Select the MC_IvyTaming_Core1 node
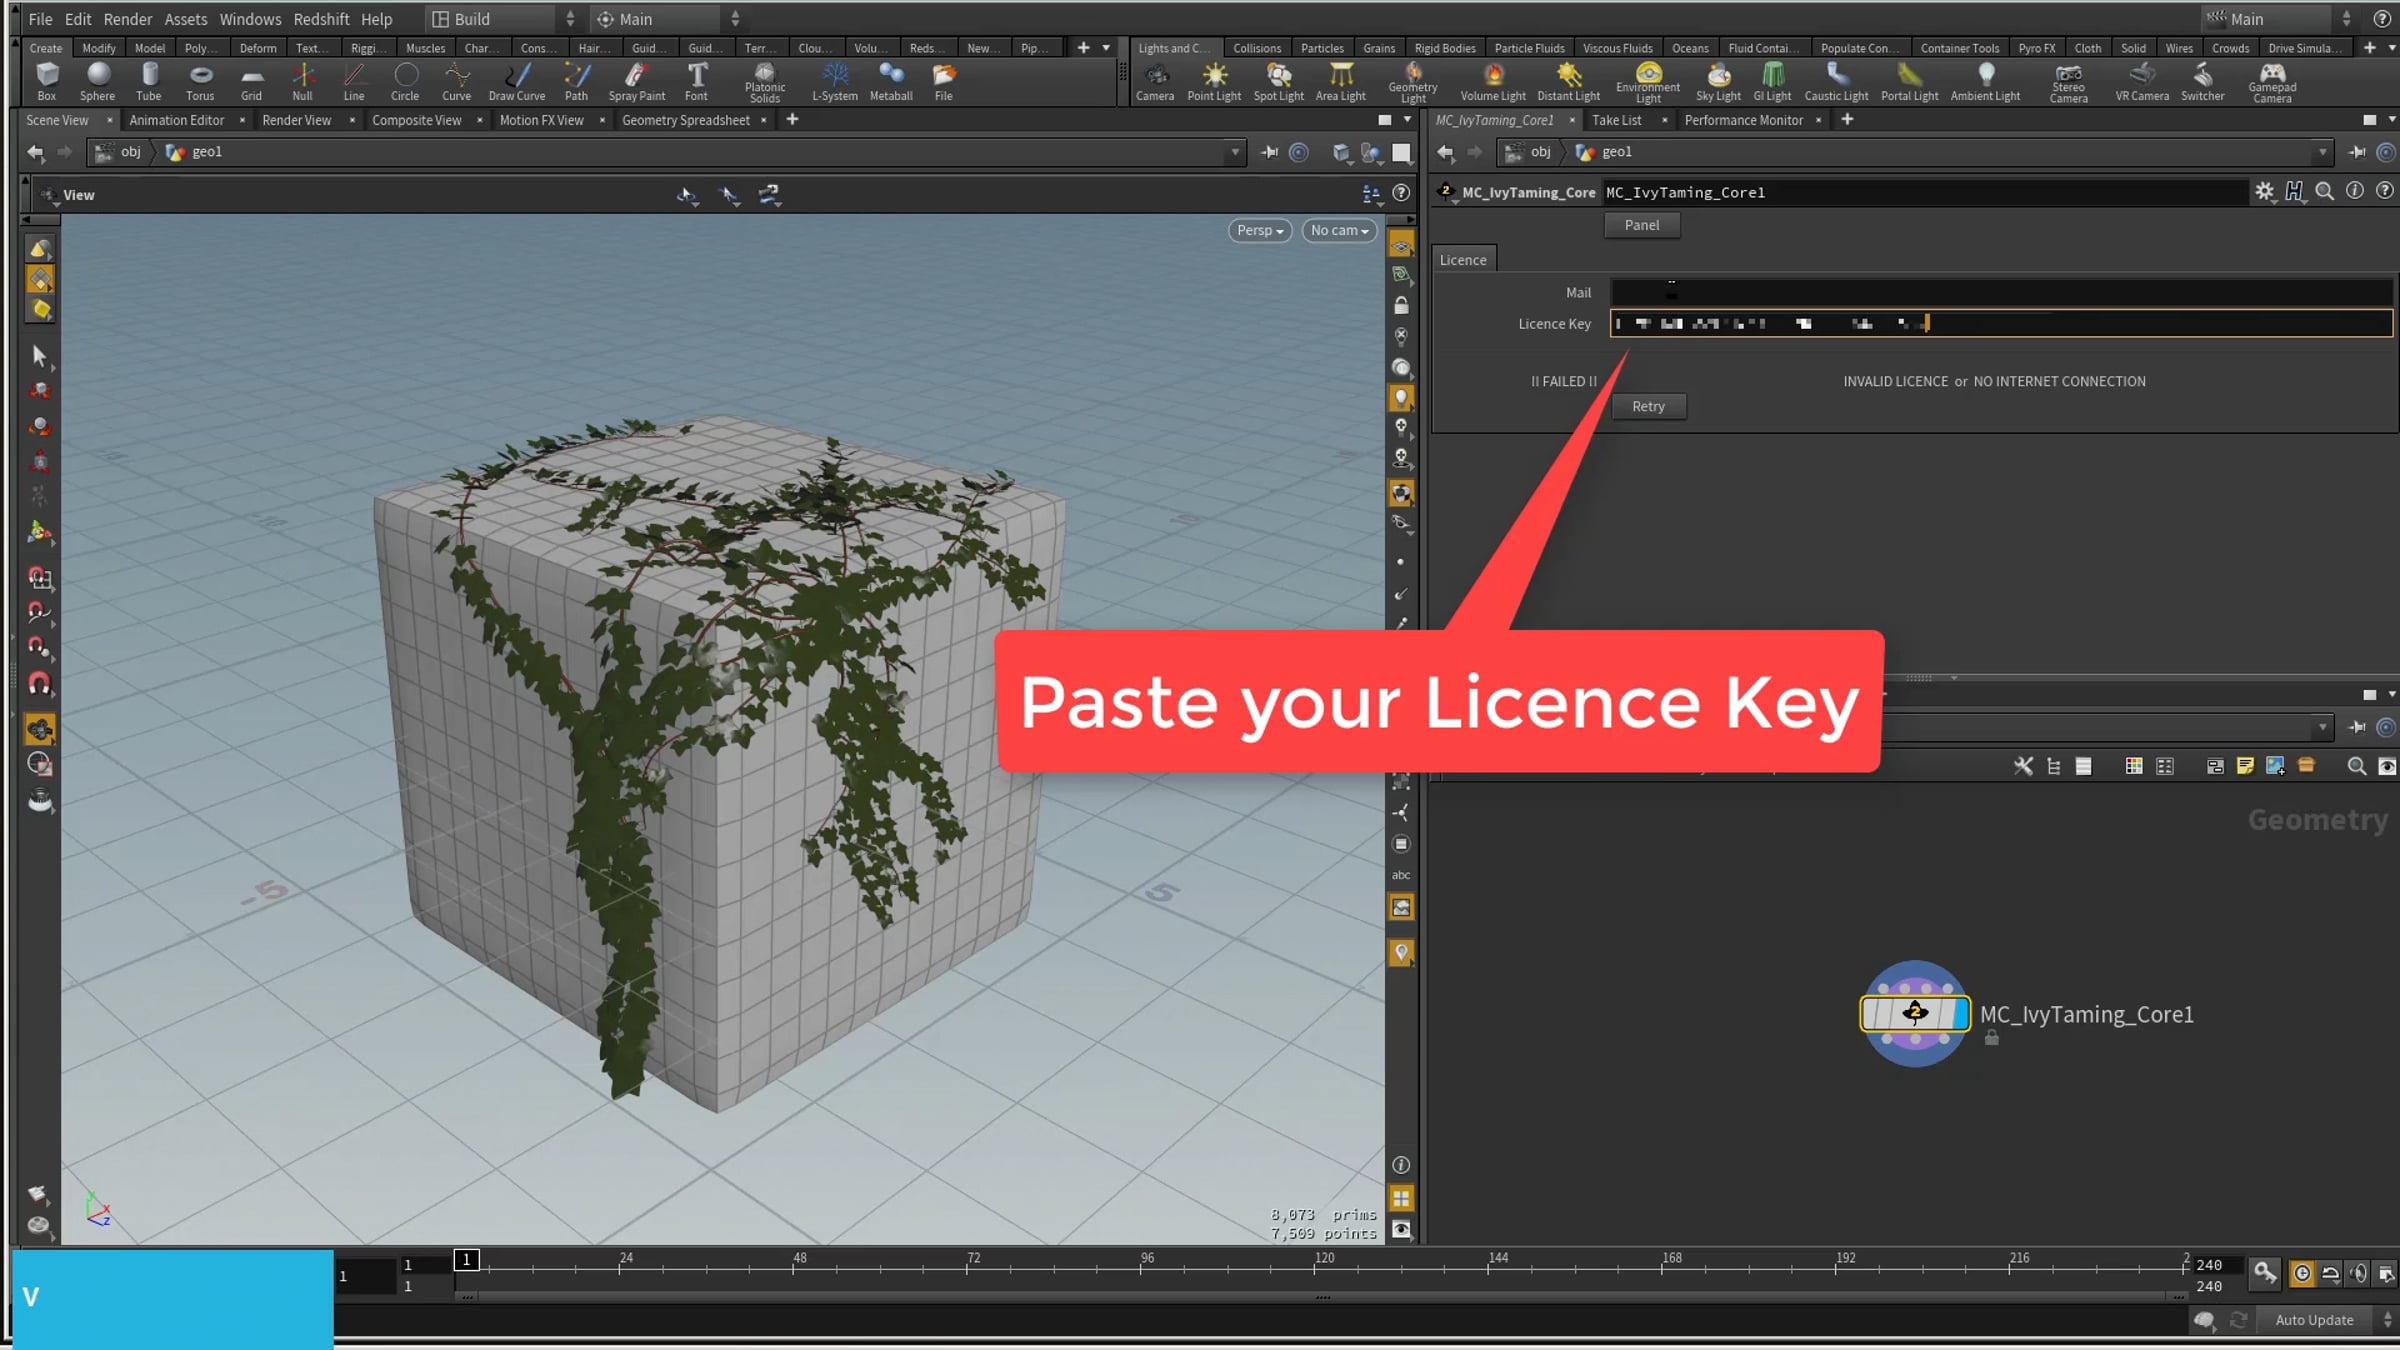The width and height of the screenshot is (2400, 1350). (1914, 1014)
